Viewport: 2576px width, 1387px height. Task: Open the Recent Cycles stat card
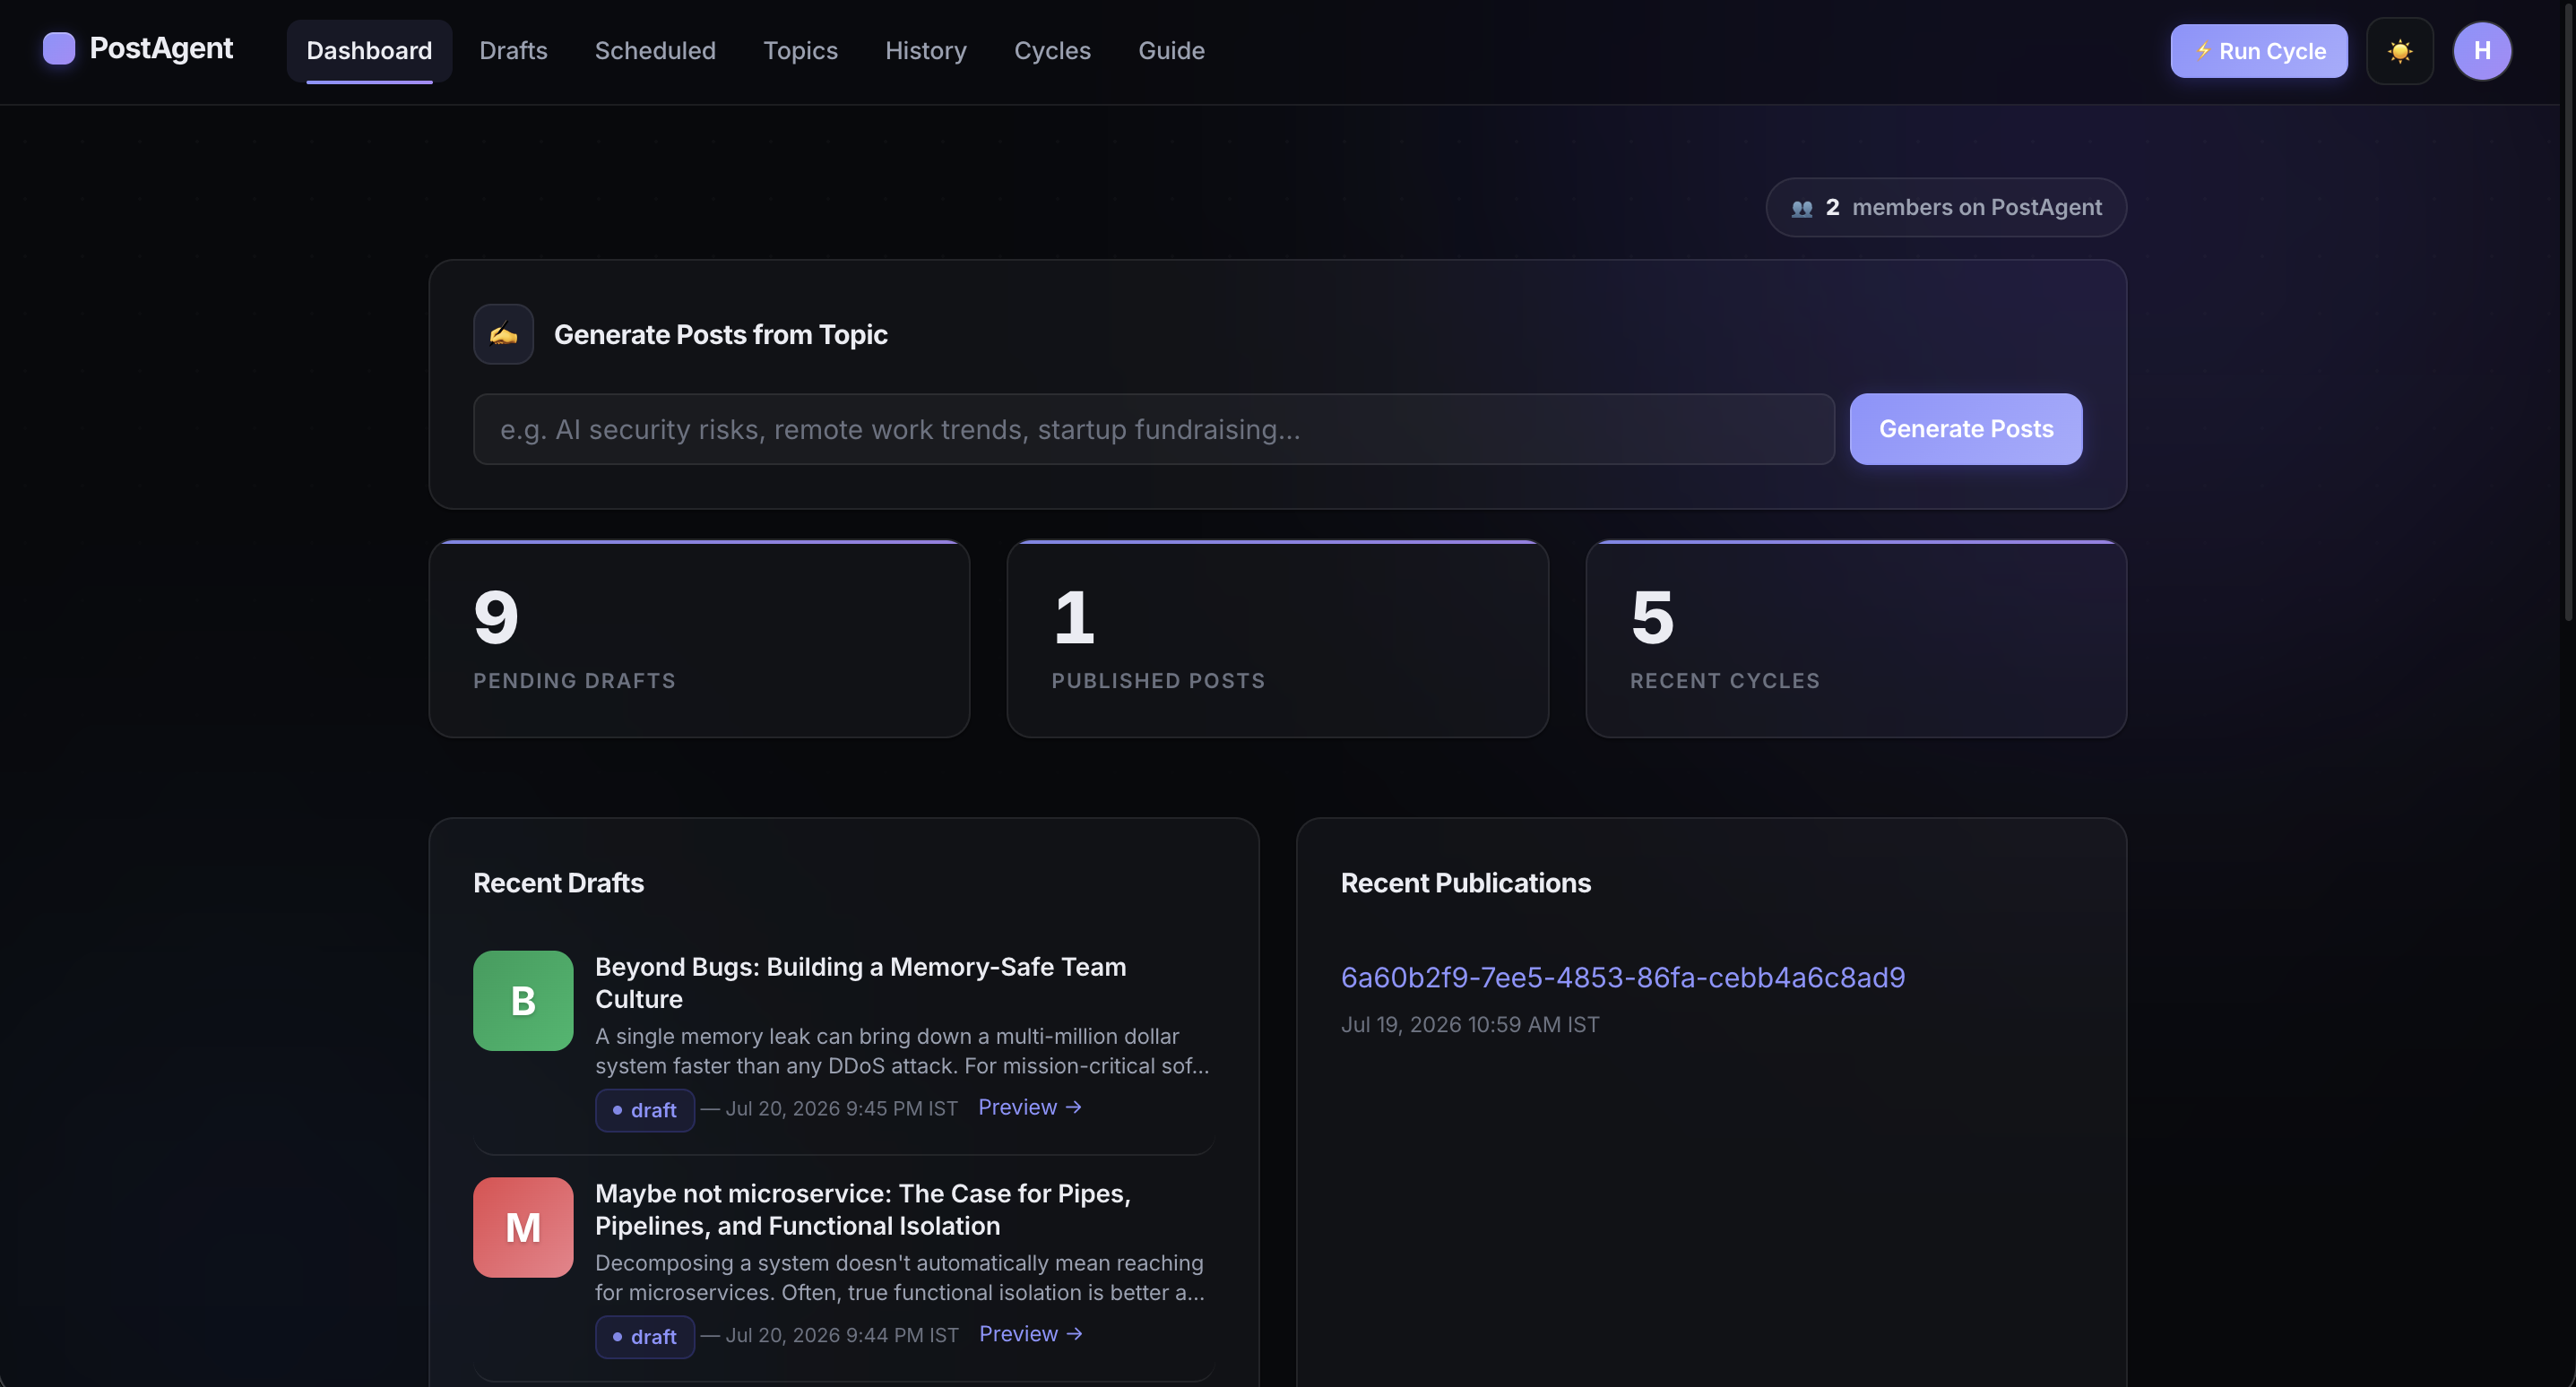[x=1855, y=639]
